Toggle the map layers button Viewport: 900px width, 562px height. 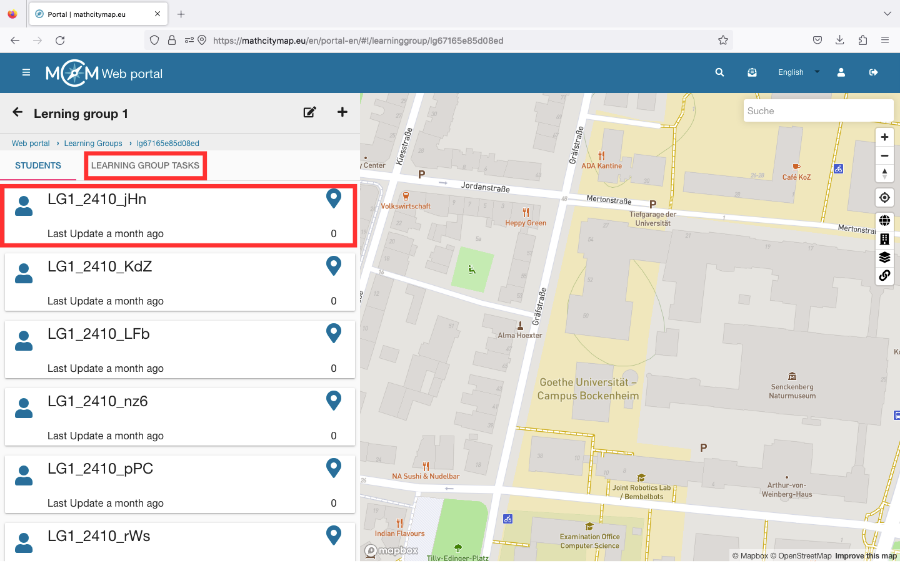(x=884, y=257)
